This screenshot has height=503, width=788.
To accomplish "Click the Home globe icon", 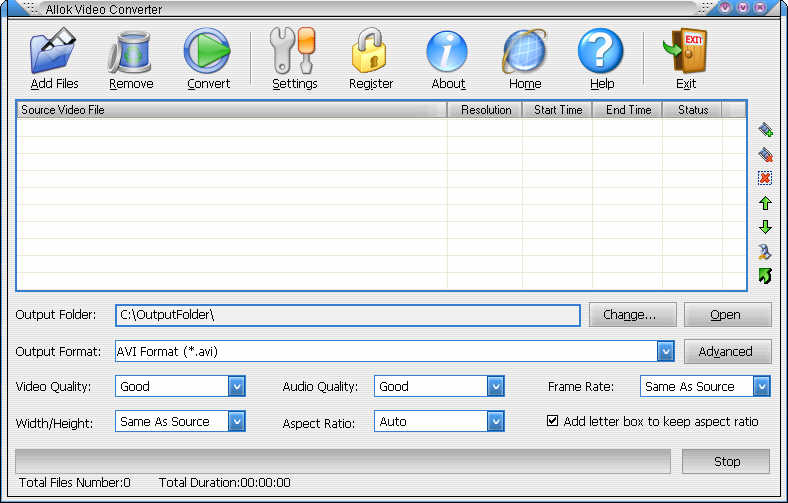I will pyautogui.click(x=524, y=52).
